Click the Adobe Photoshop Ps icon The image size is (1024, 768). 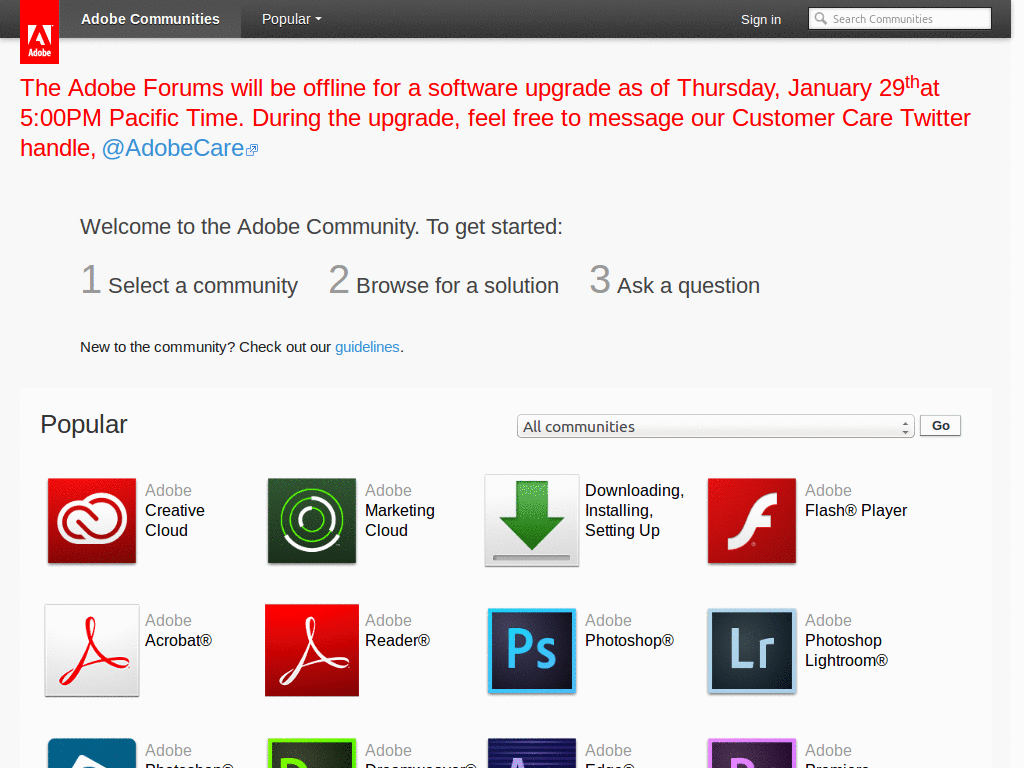(531, 650)
